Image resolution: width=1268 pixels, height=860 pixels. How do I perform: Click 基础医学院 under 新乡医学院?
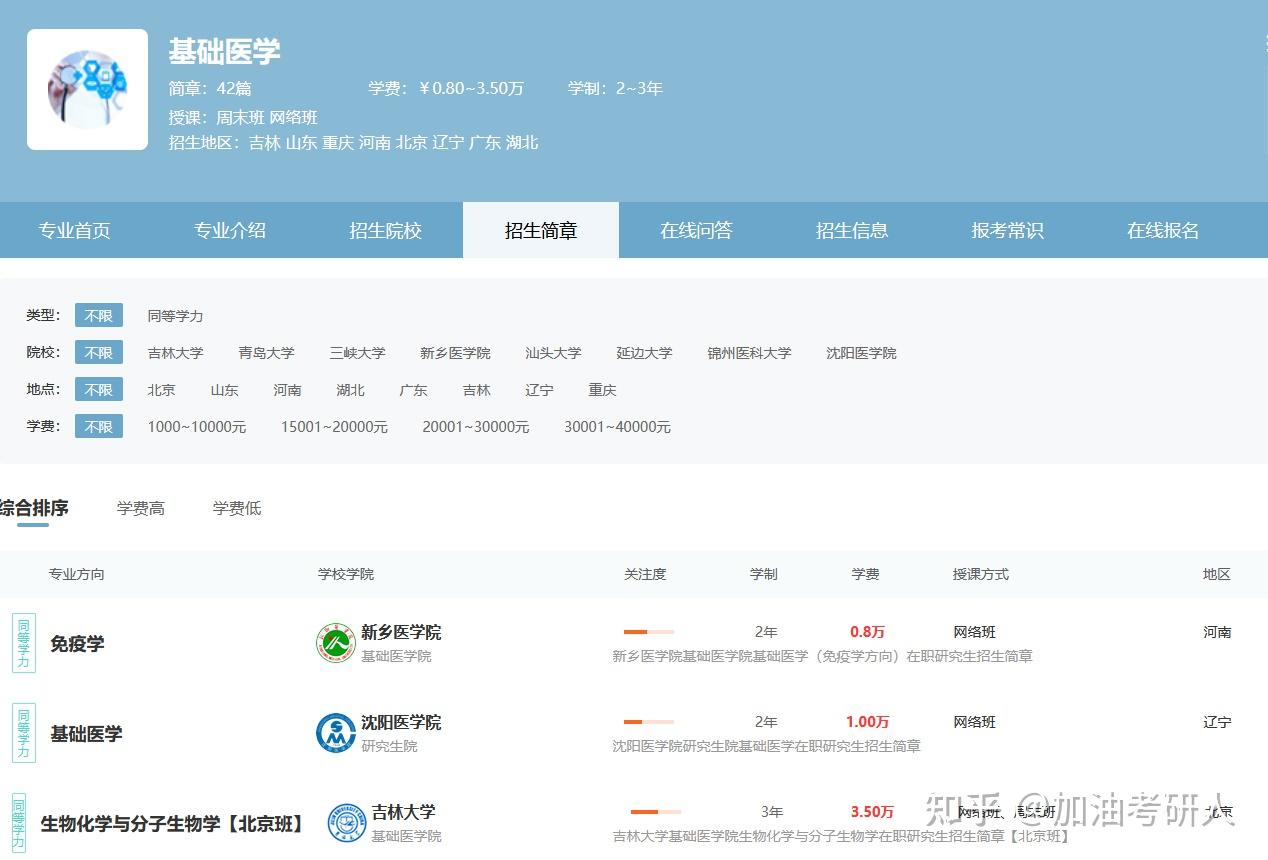(396, 656)
